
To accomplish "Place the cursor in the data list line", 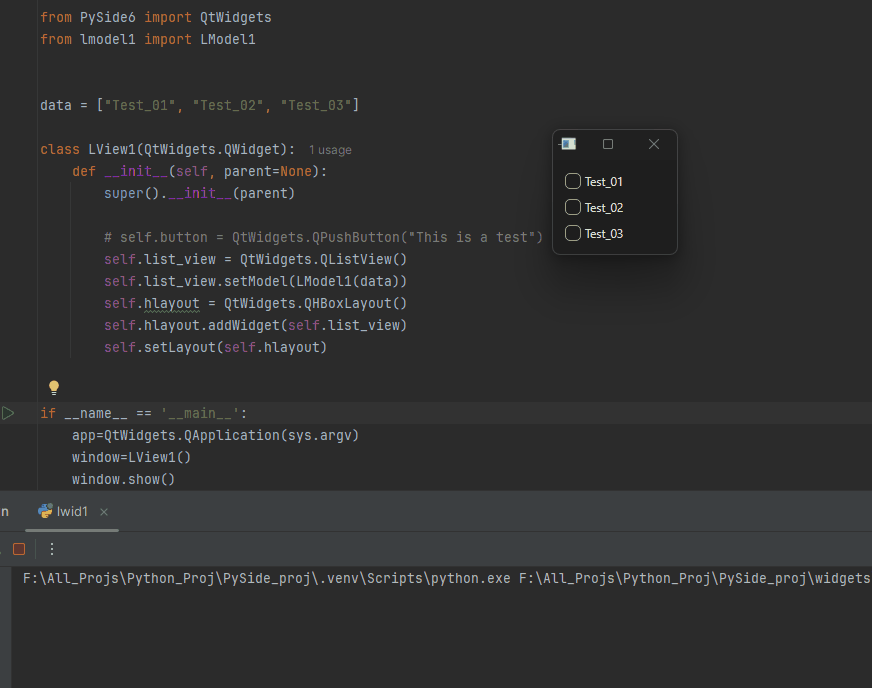I will 200,105.
